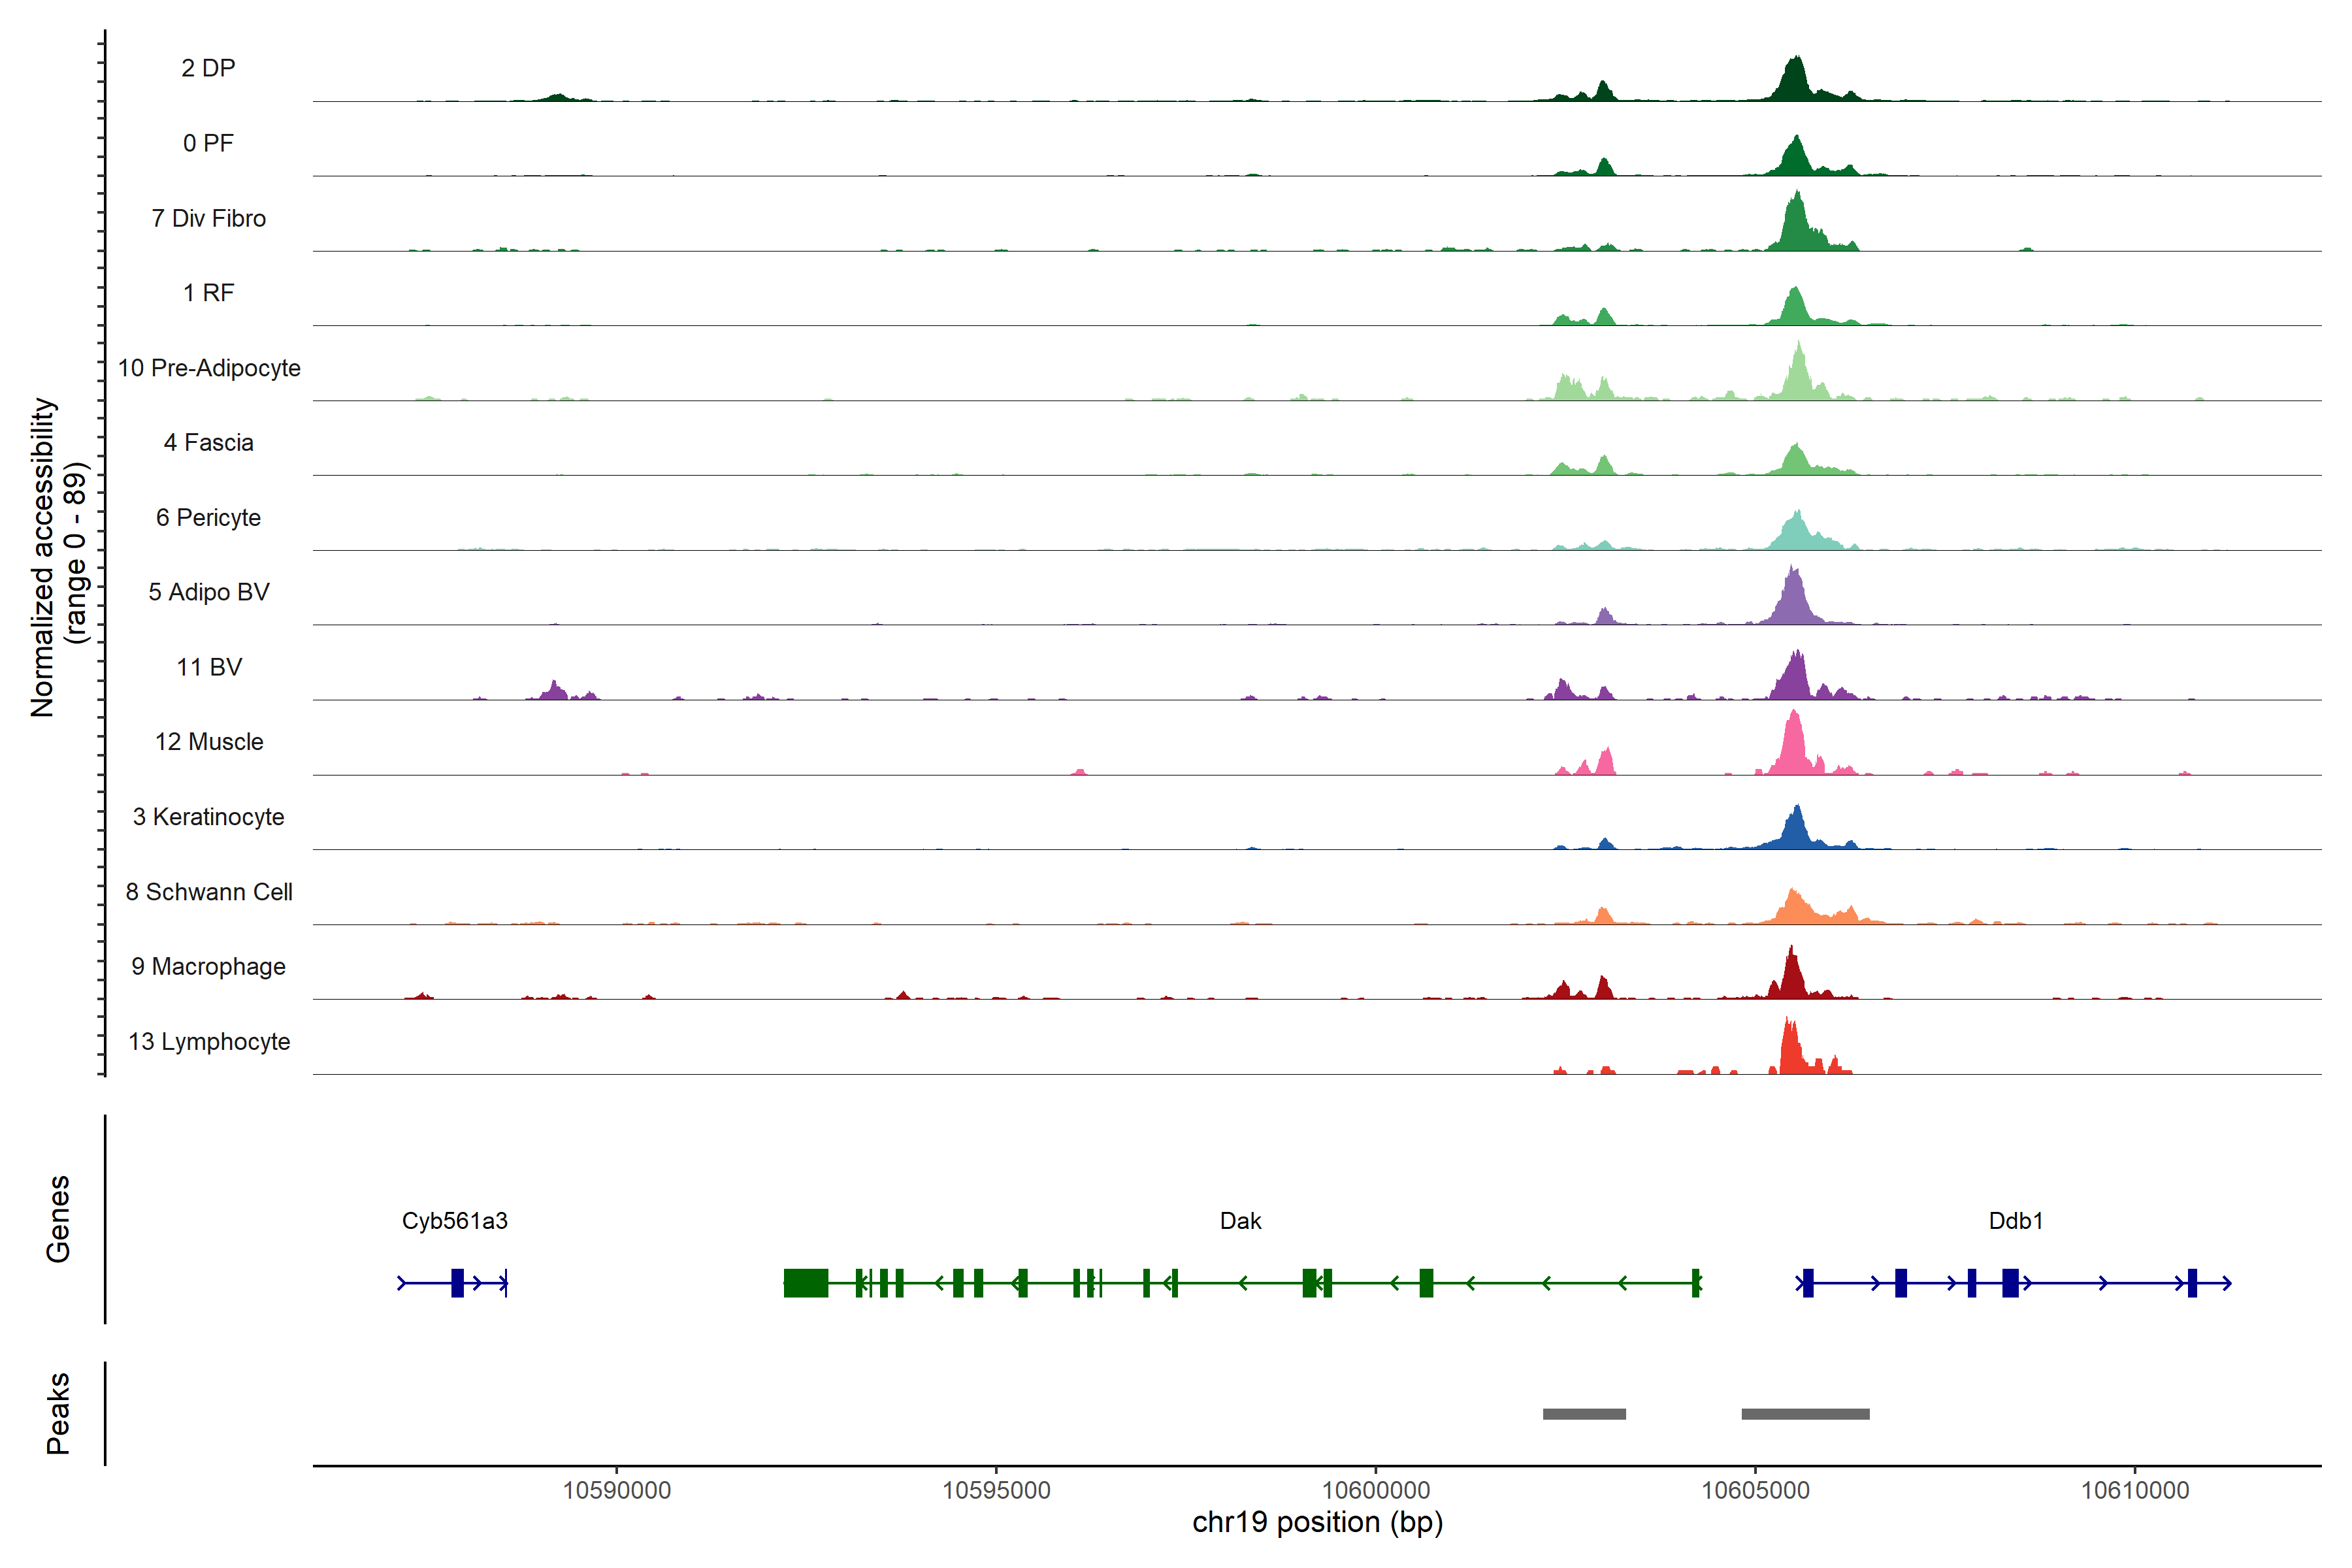Click the Genes panel label
Screen dimensions: 2352x1568
[58, 1219]
